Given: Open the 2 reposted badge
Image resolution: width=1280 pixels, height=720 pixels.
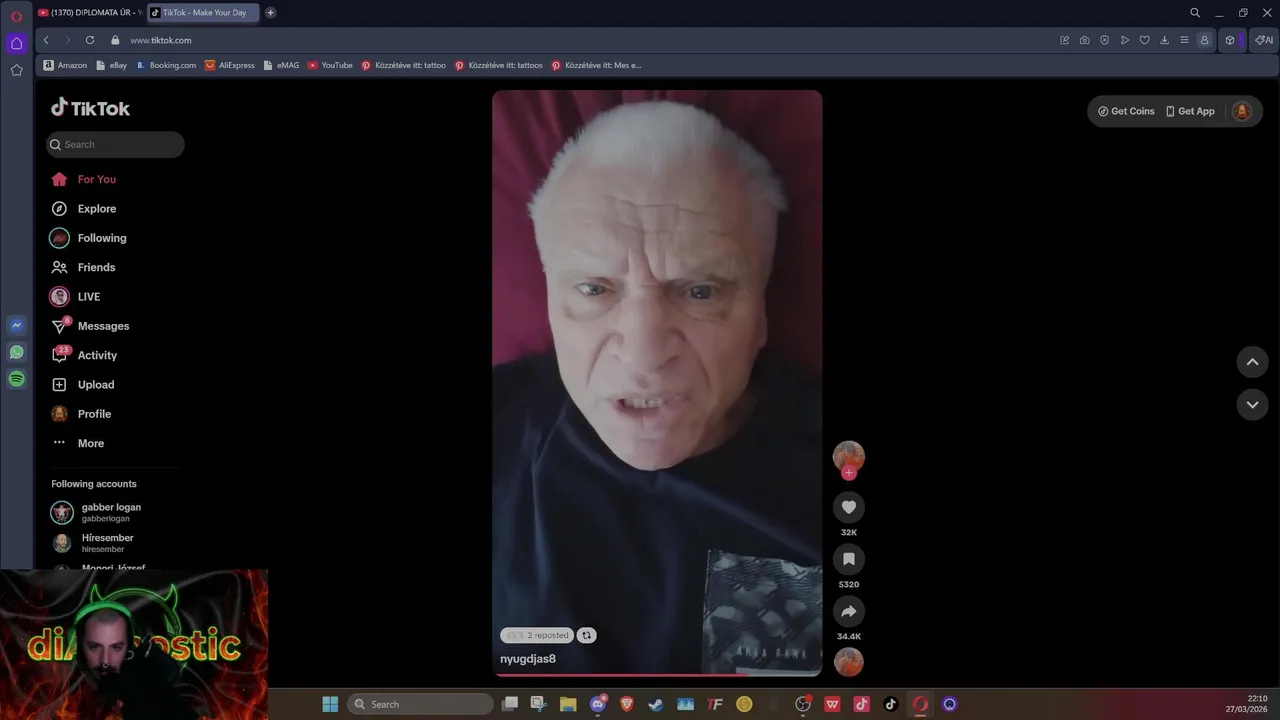Looking at the screenshot, I should 537,635.
